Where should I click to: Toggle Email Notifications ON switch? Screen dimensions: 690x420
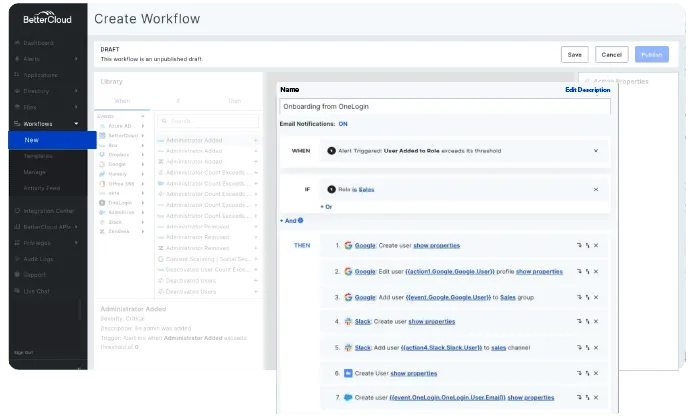[x=343, y=124]
